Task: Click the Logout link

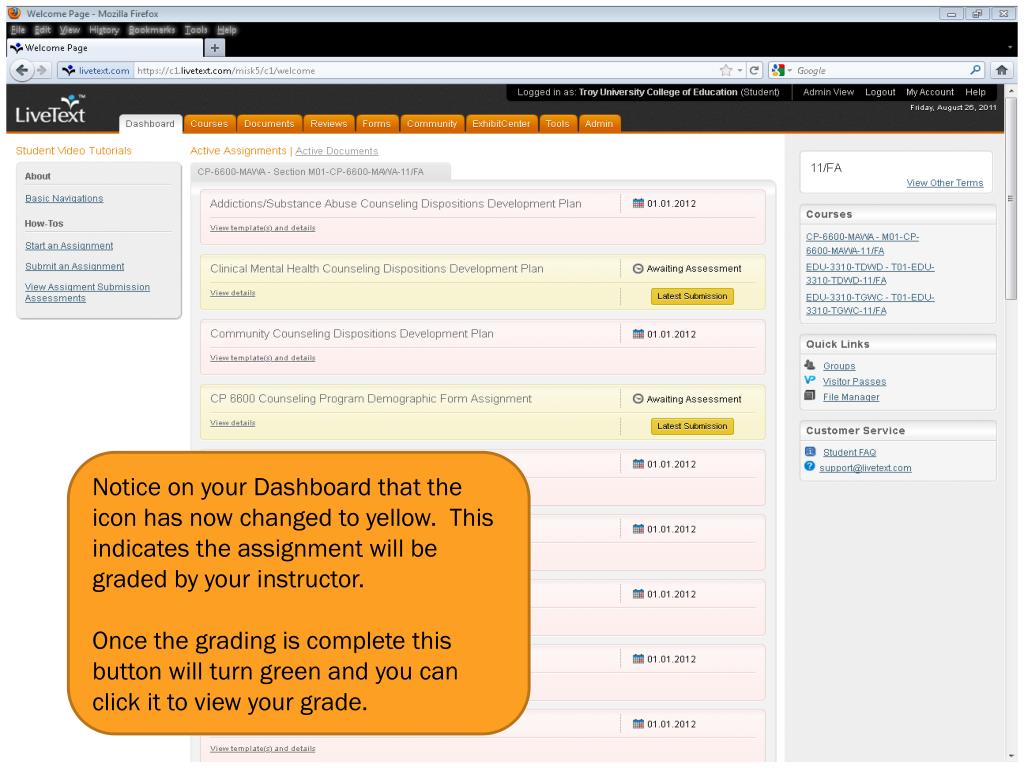Action: (x=880, y=92)
